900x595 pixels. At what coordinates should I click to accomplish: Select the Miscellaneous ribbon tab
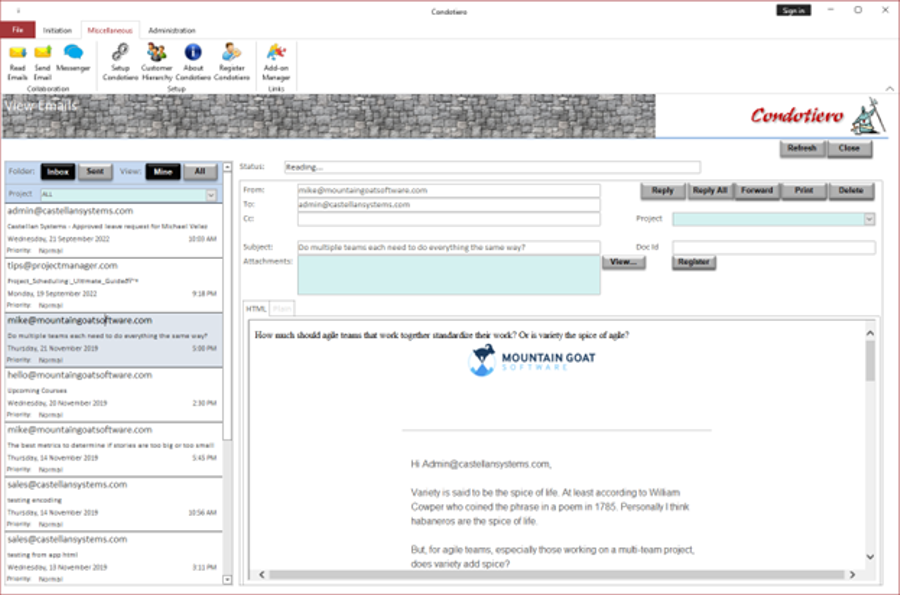coord(110,30)
